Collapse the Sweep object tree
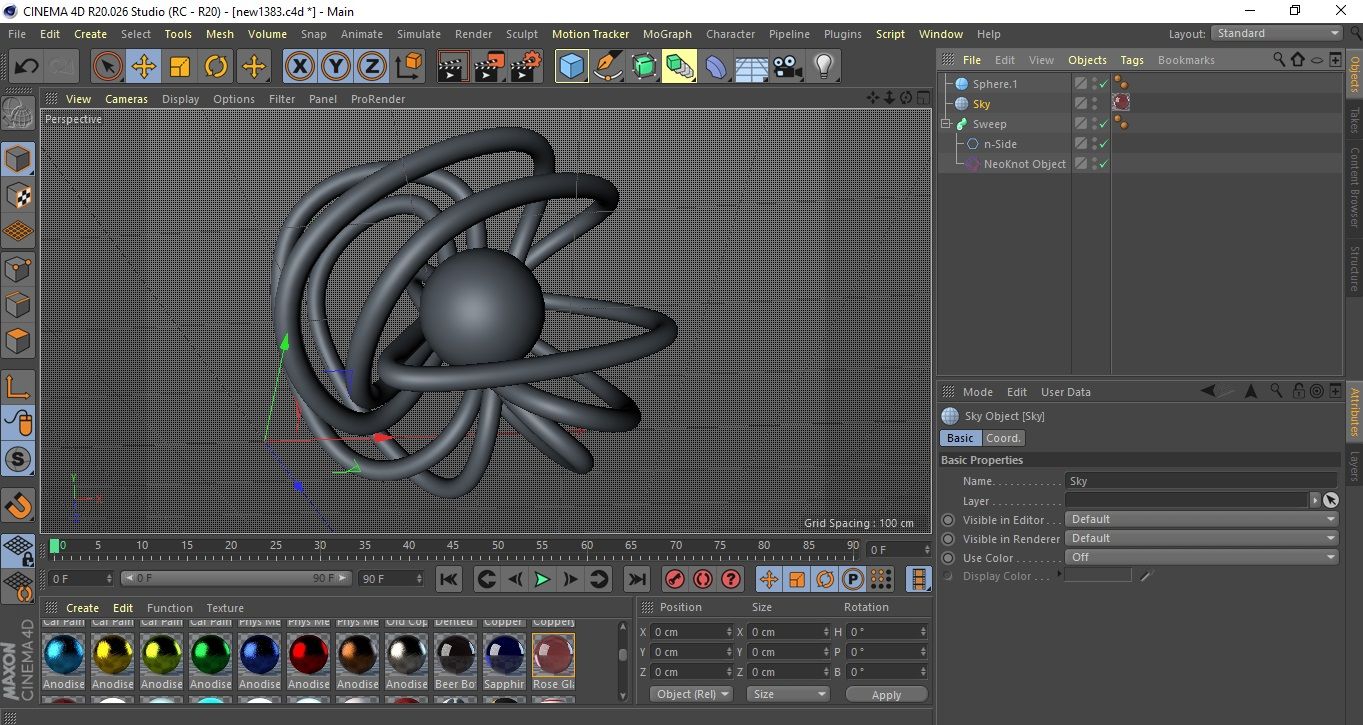The image size is (1363, 725). click(946, 124)
